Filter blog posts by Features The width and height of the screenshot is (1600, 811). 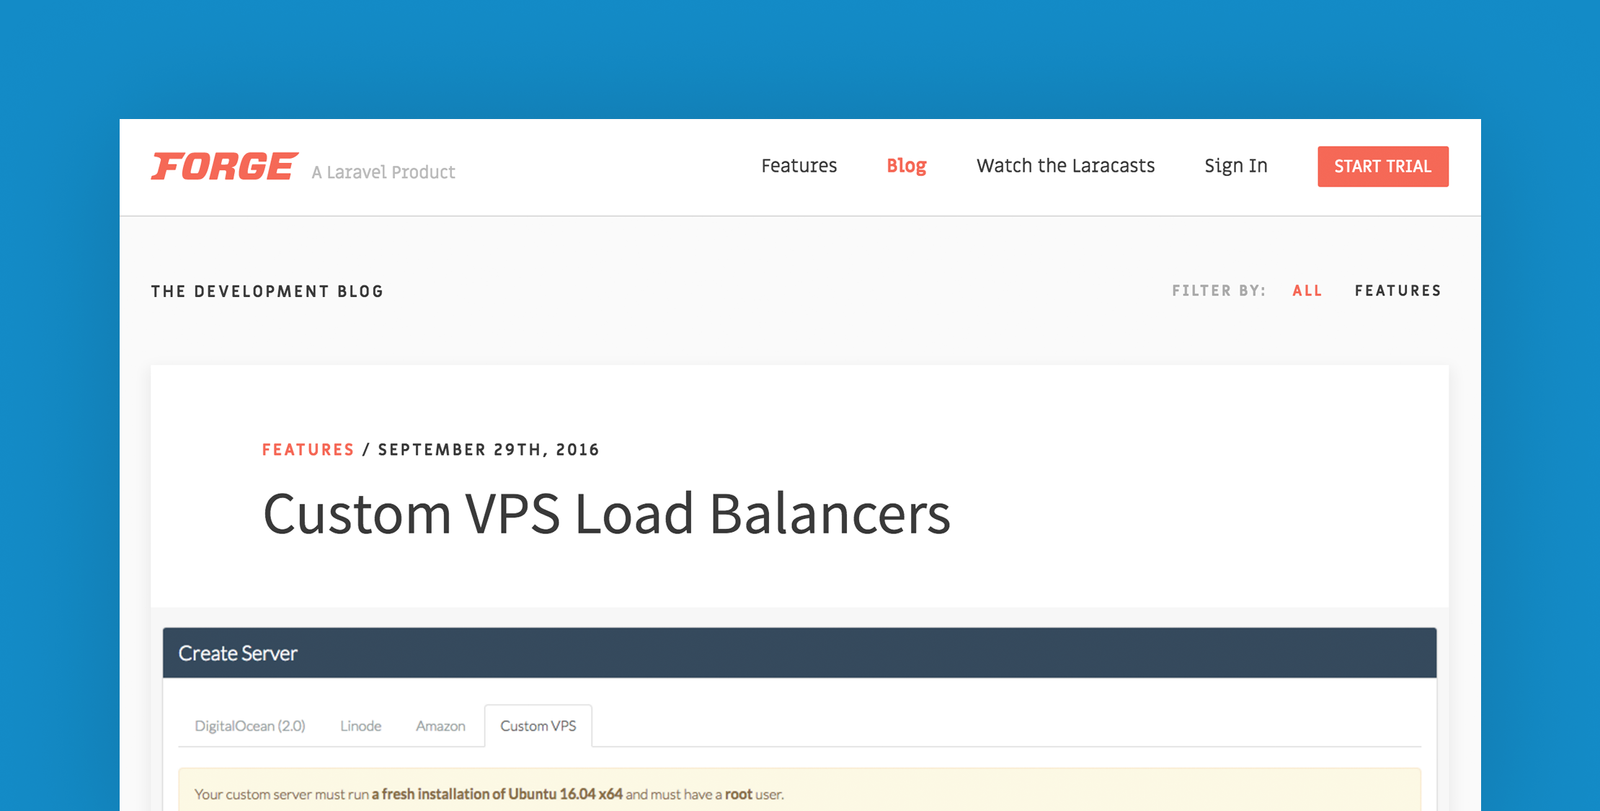1398,291
